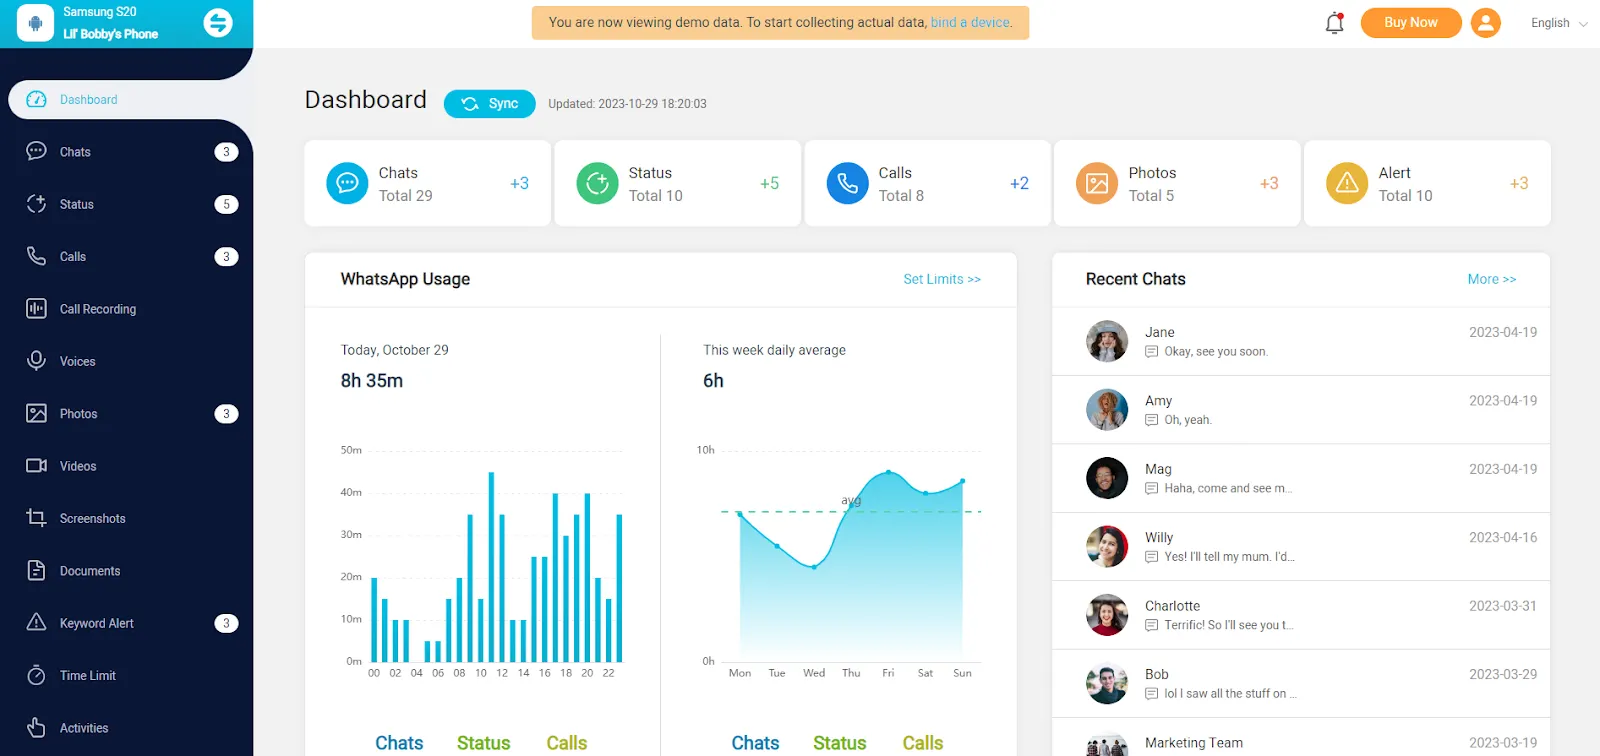Click the device switch icon beside Samsung S20
This screenshot has width=1600, height=756.
pos(217,22)
